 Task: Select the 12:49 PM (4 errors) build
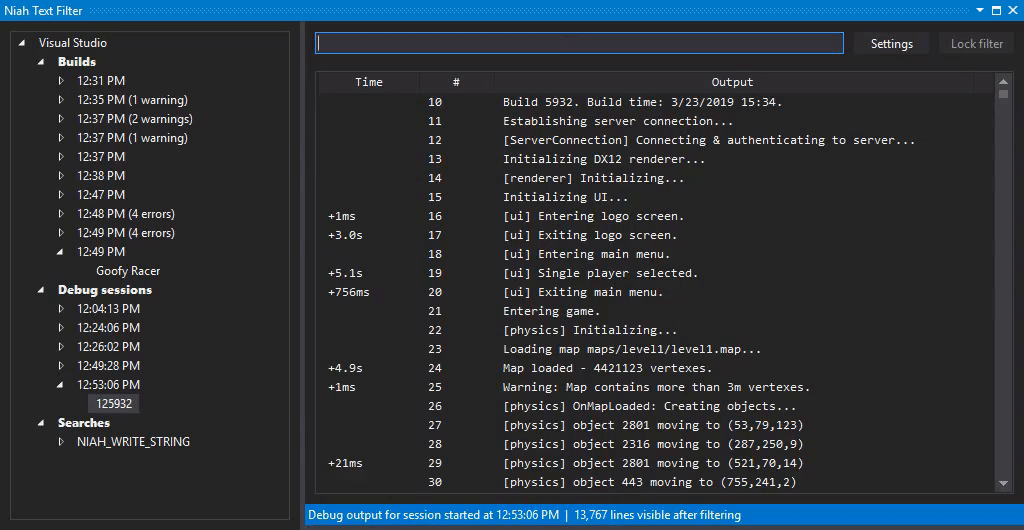click(x=125, y=232)
